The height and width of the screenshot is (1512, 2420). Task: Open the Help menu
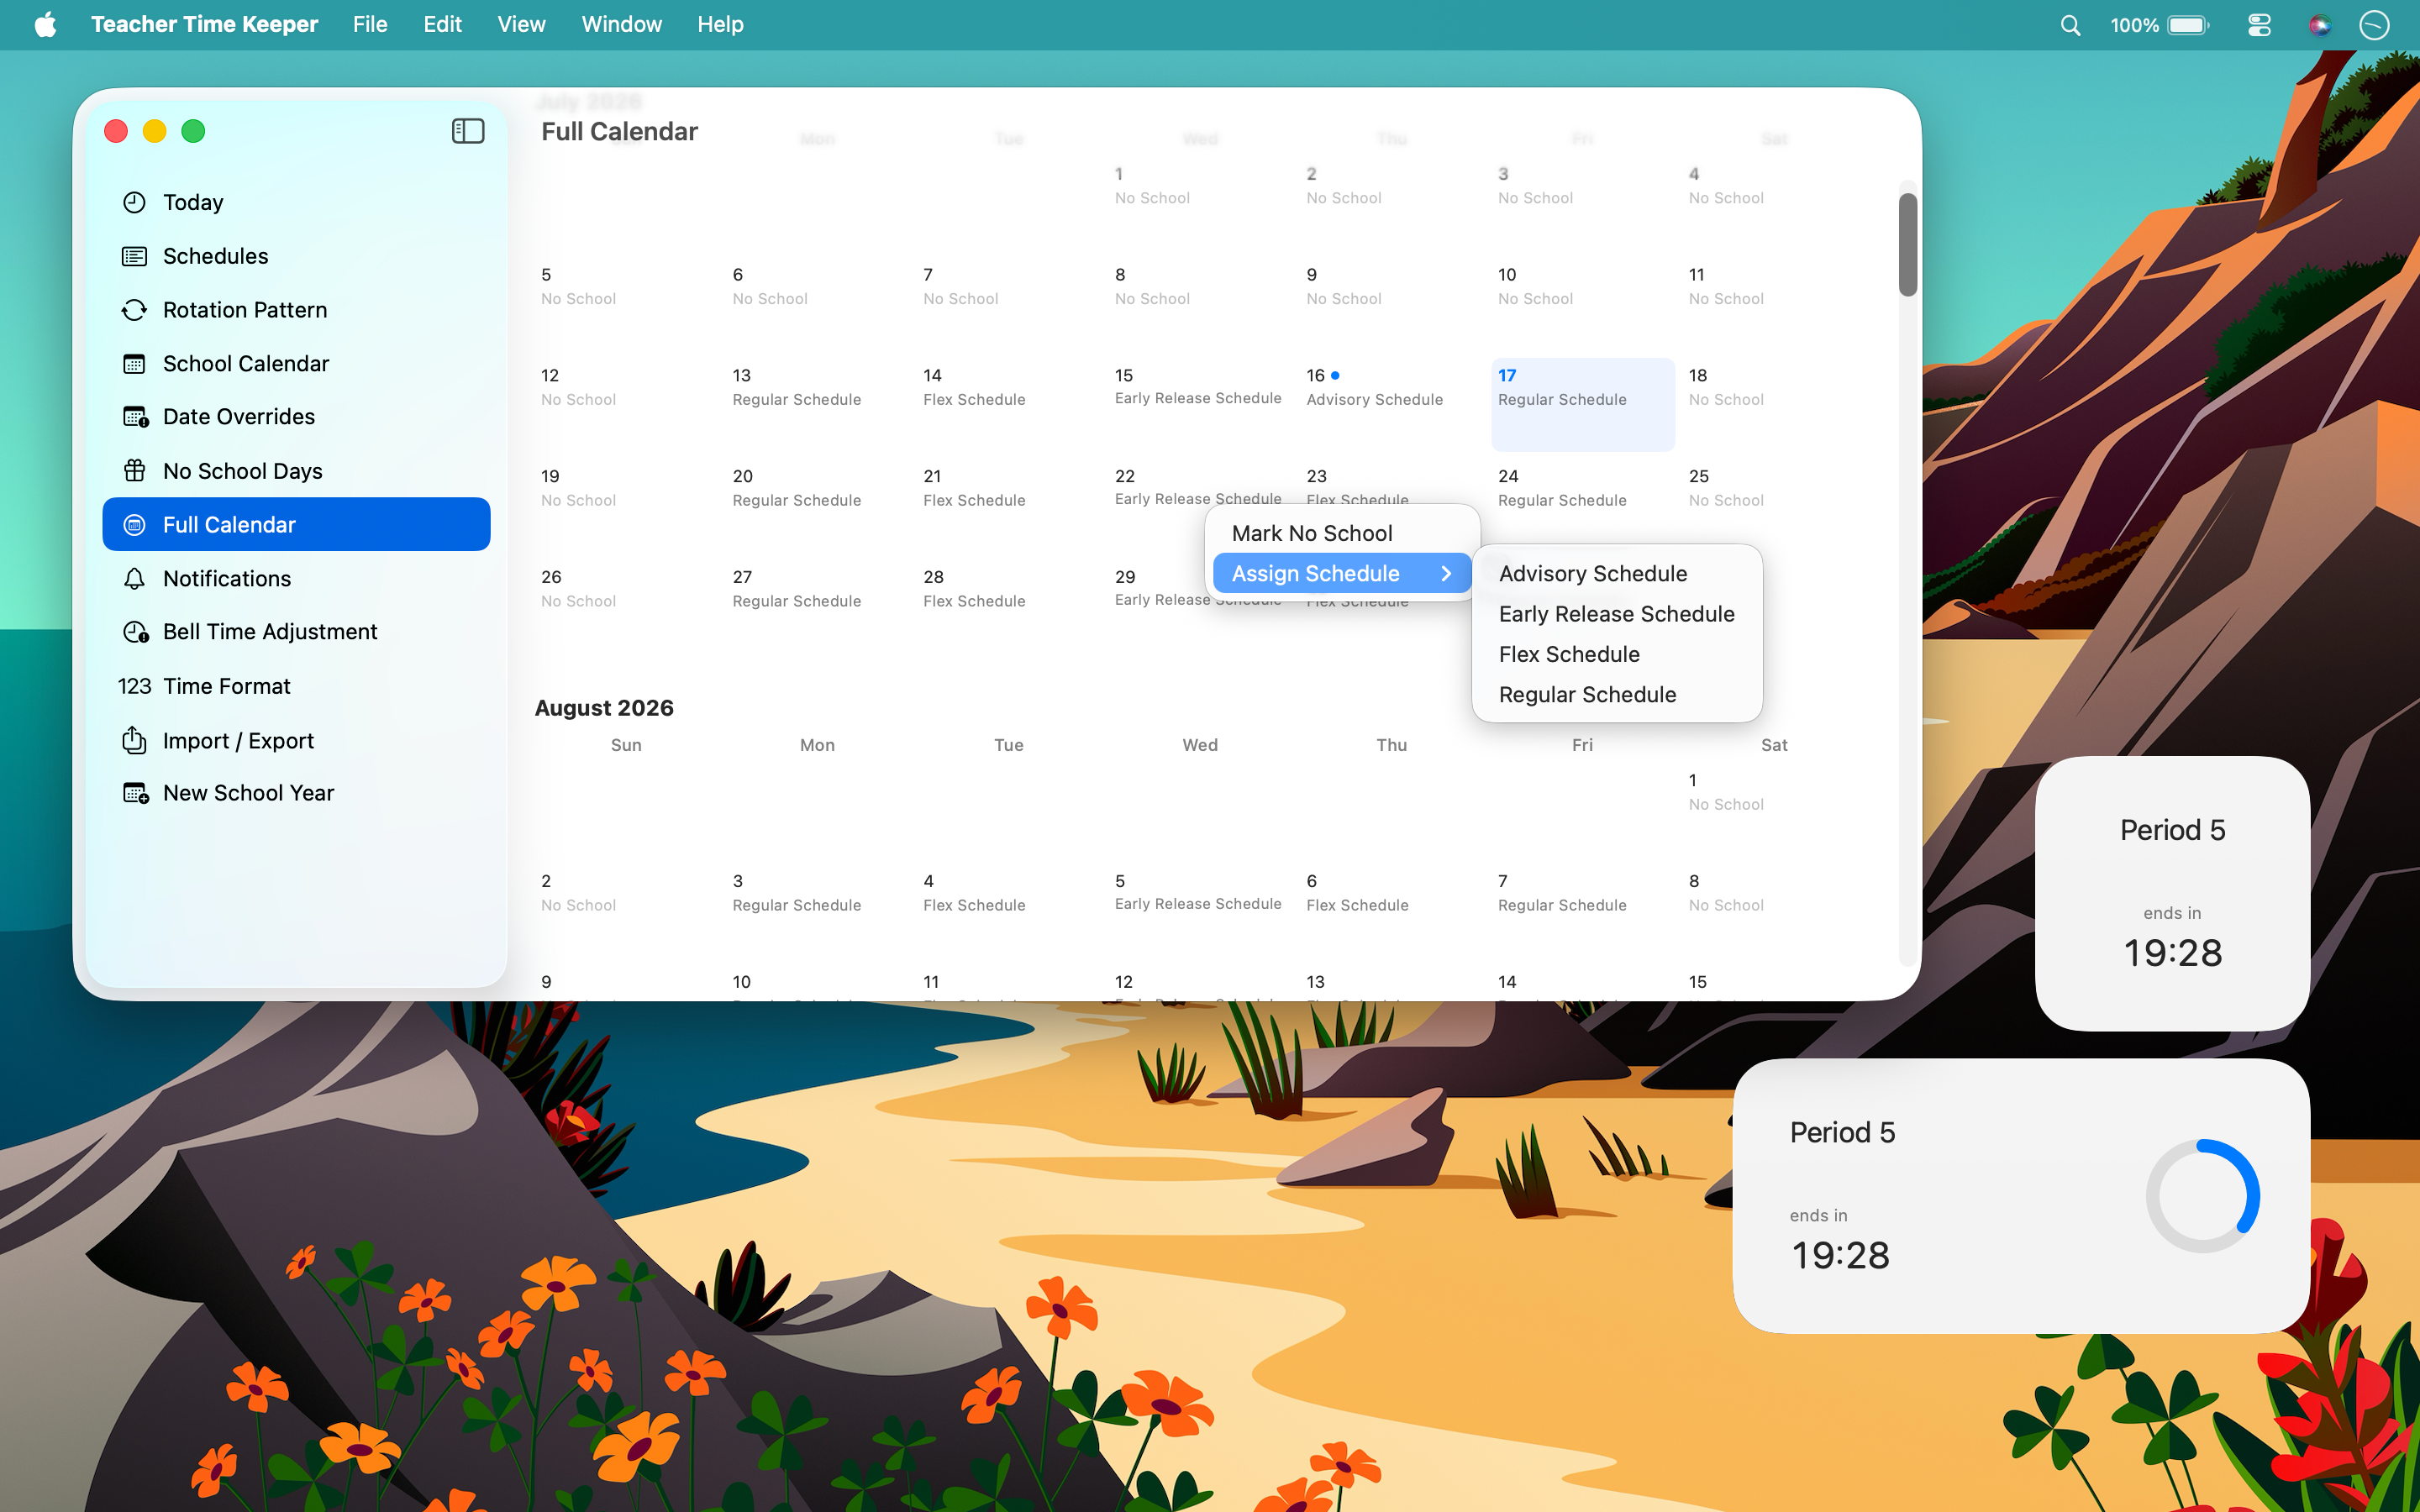pyautogui.click(x=720, y=24)
